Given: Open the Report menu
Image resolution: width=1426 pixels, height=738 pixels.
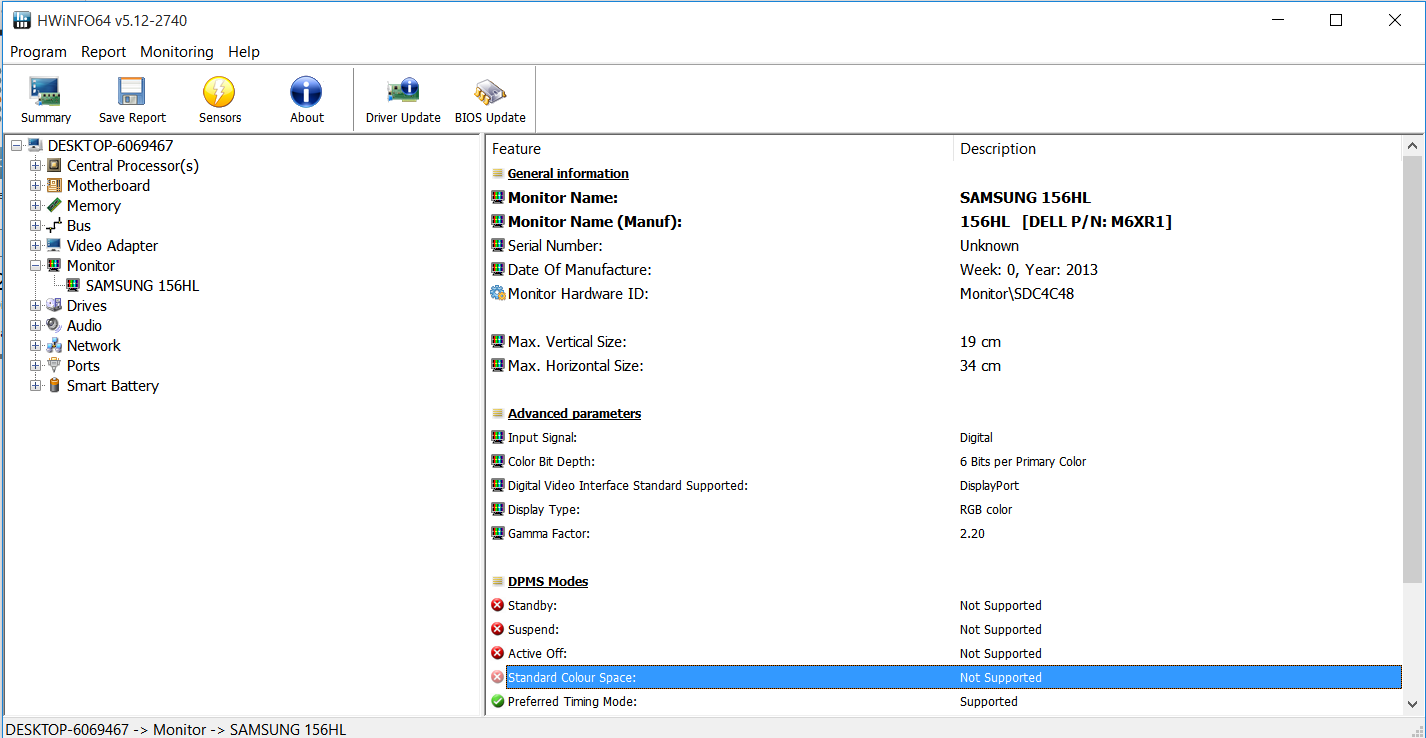Looking at the screenshot, I should [104, 52].
